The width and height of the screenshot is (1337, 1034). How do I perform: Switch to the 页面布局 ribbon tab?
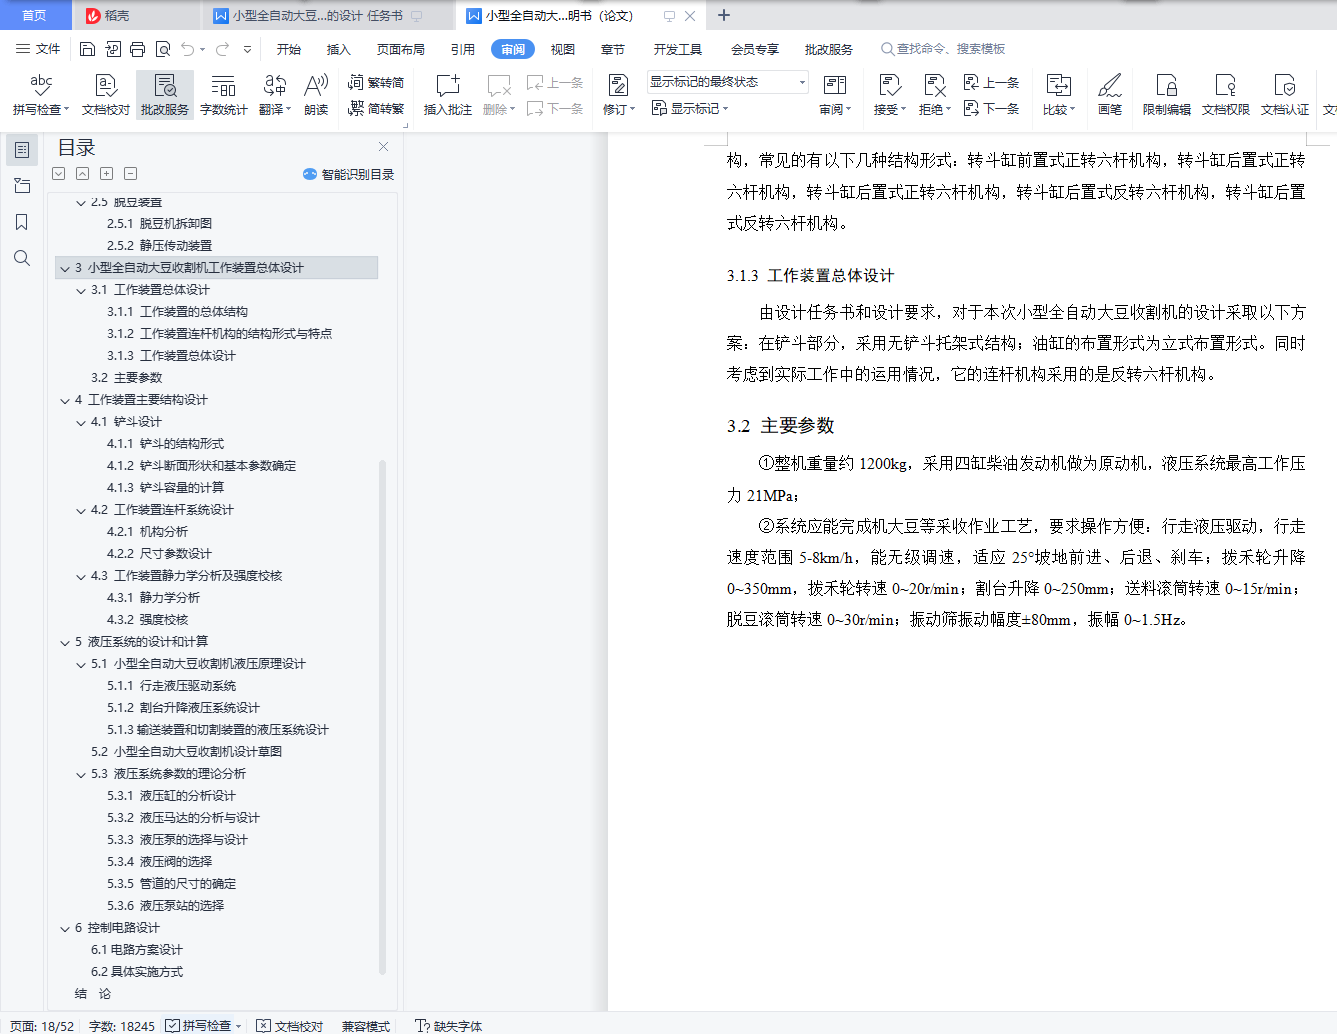coord(401,49)
